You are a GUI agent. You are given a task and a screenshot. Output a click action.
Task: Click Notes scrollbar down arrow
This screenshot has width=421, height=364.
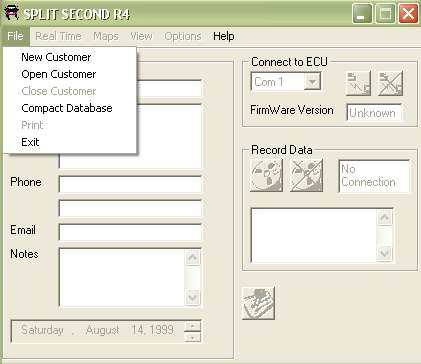(x=193, y=297)
